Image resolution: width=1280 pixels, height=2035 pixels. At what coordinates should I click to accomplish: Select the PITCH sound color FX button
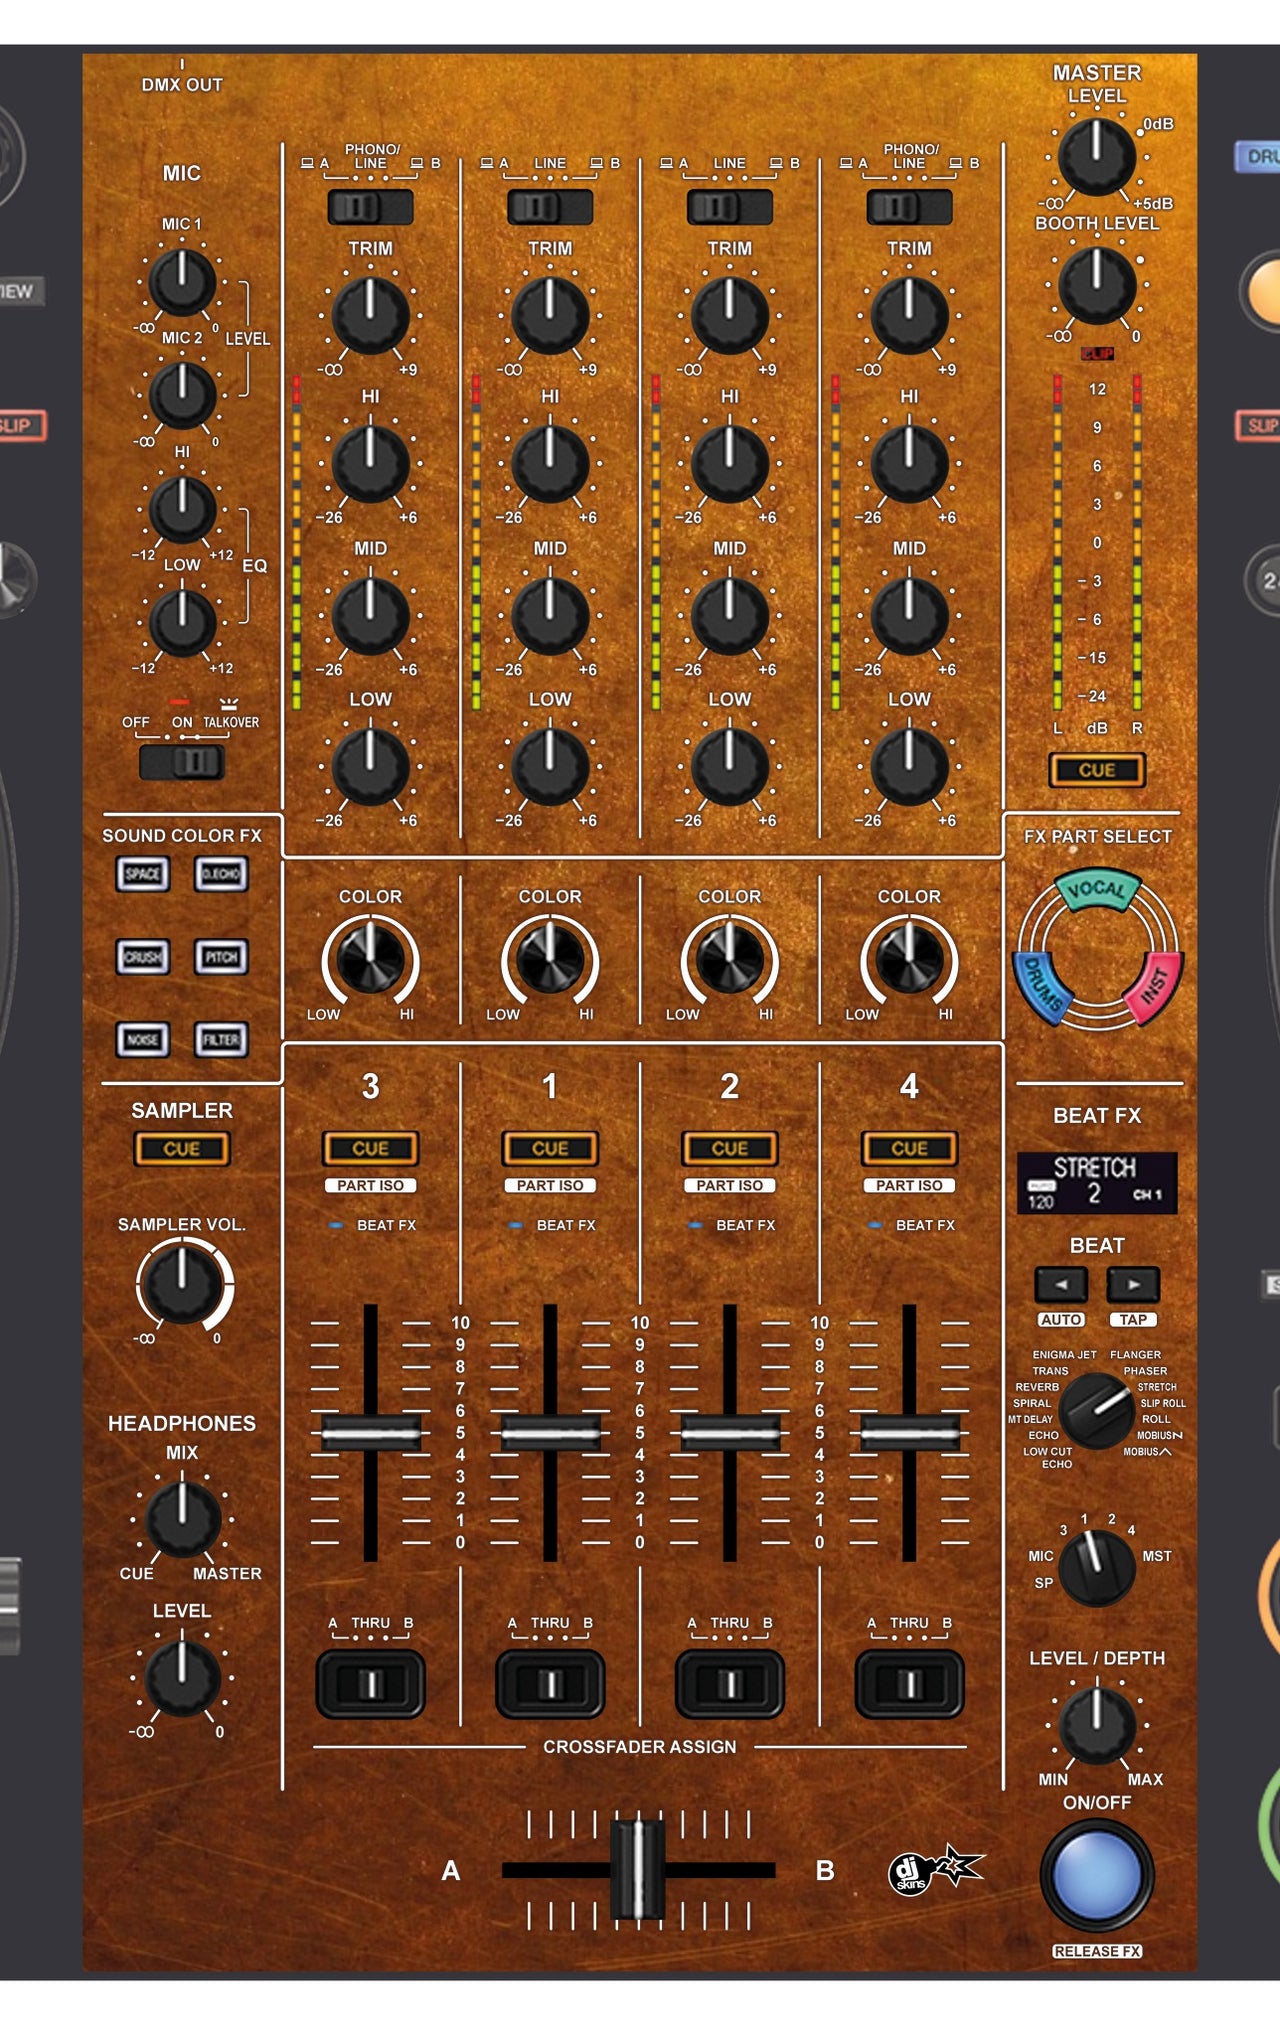tap(221, 957)
